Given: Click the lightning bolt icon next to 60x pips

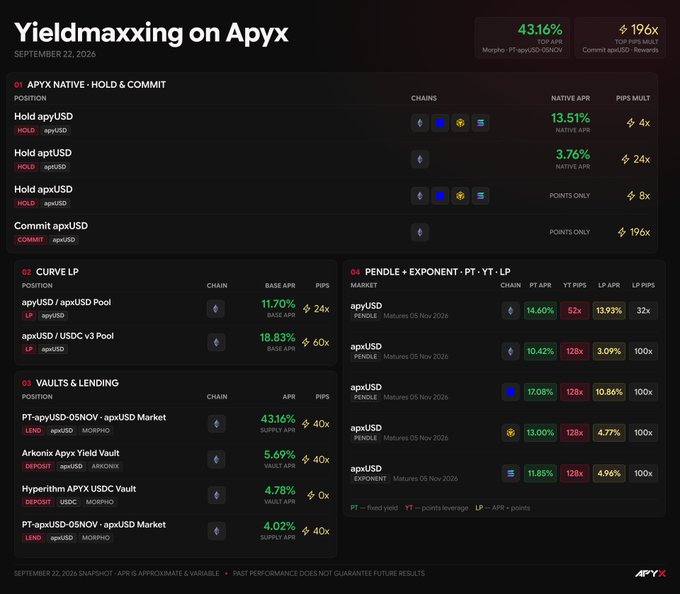Looking at the screenshot, I should (306, 342).
